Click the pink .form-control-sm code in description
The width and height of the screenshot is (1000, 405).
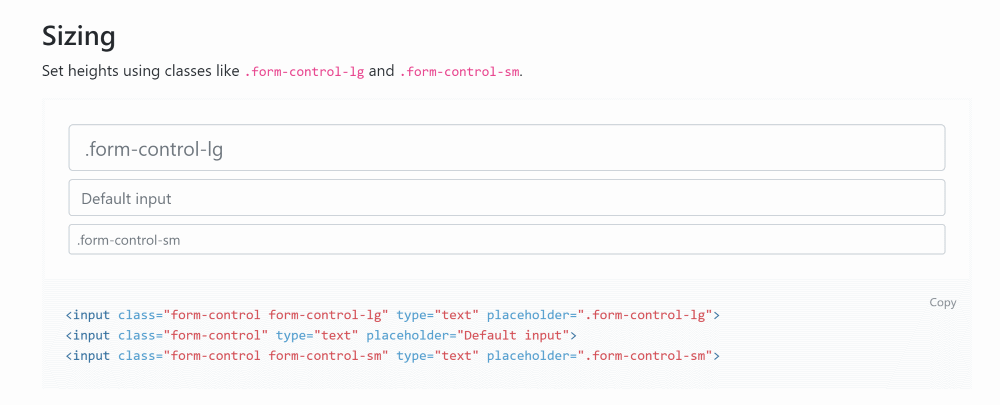(x=459, y=72)
